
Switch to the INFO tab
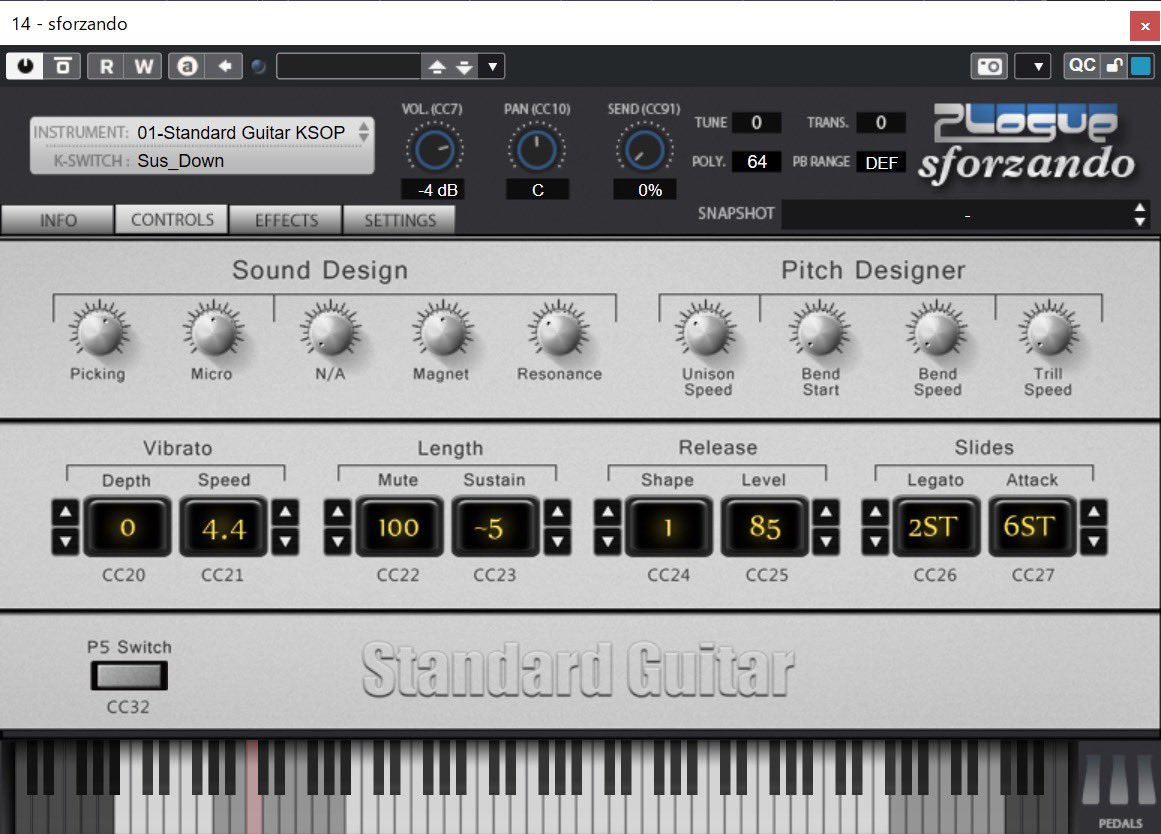click(58, 220)
